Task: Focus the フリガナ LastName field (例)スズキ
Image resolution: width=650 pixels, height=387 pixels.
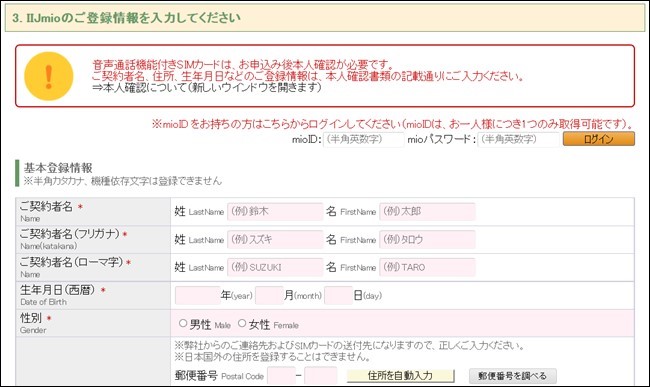Action: [275, 239]
